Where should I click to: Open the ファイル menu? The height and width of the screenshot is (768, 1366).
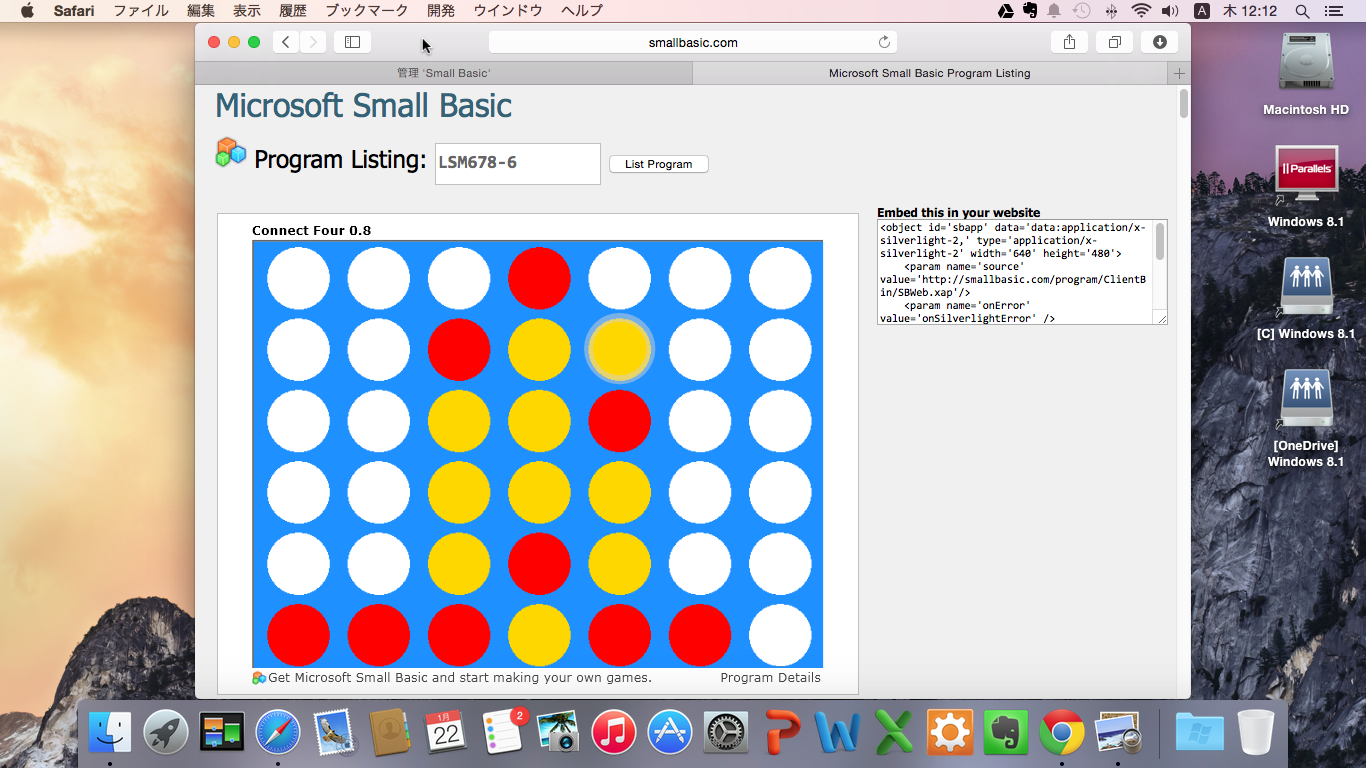point(141,11)
